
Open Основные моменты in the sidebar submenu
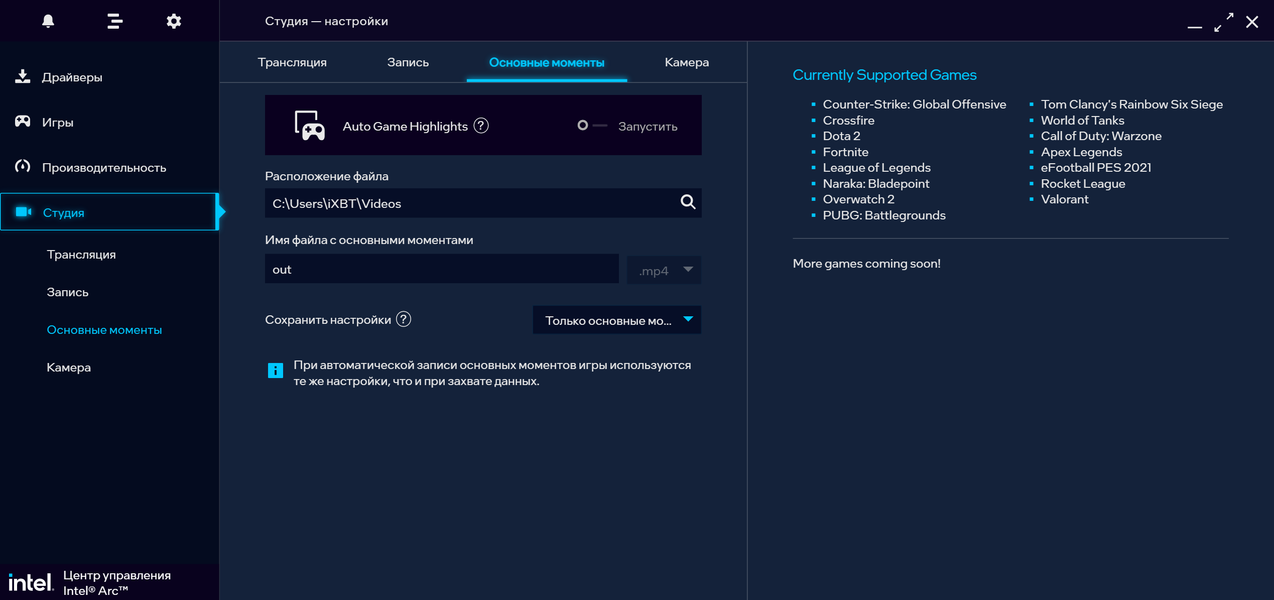click(104, 329)
